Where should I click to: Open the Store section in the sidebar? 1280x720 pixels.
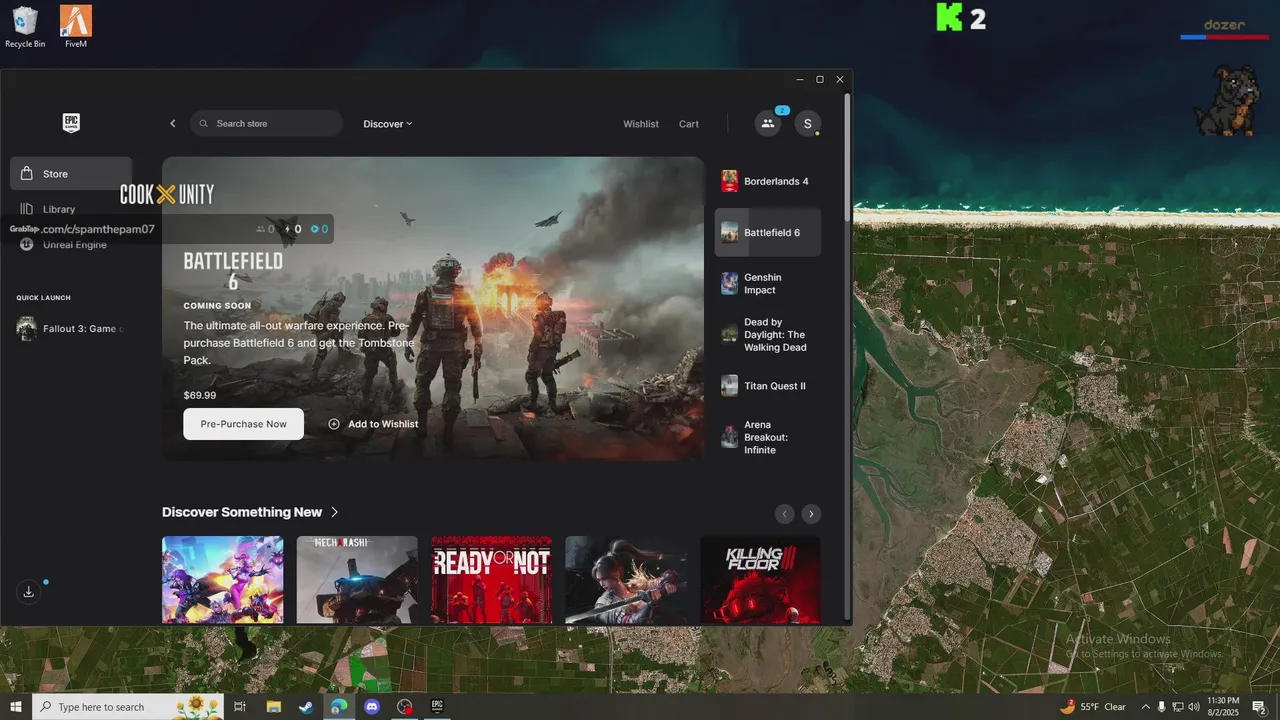click(71, 174)
